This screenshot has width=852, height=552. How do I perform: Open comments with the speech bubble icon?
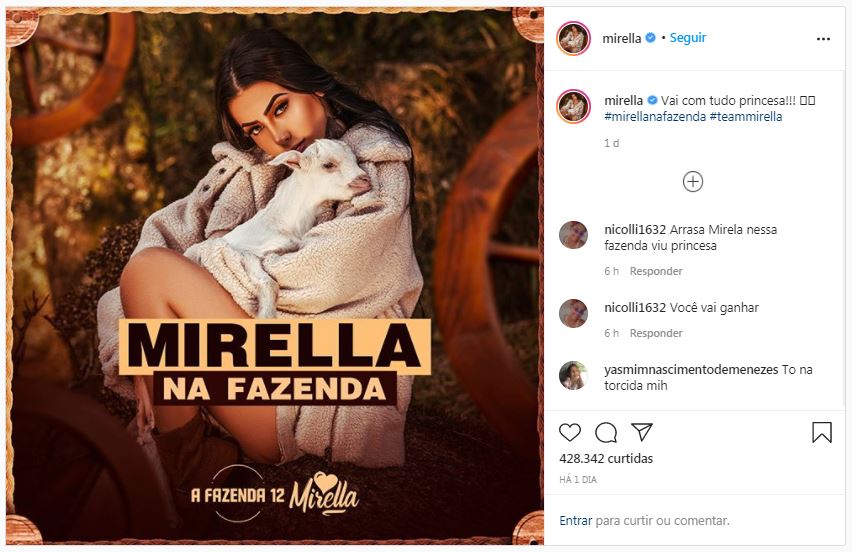tap(606, 432)
